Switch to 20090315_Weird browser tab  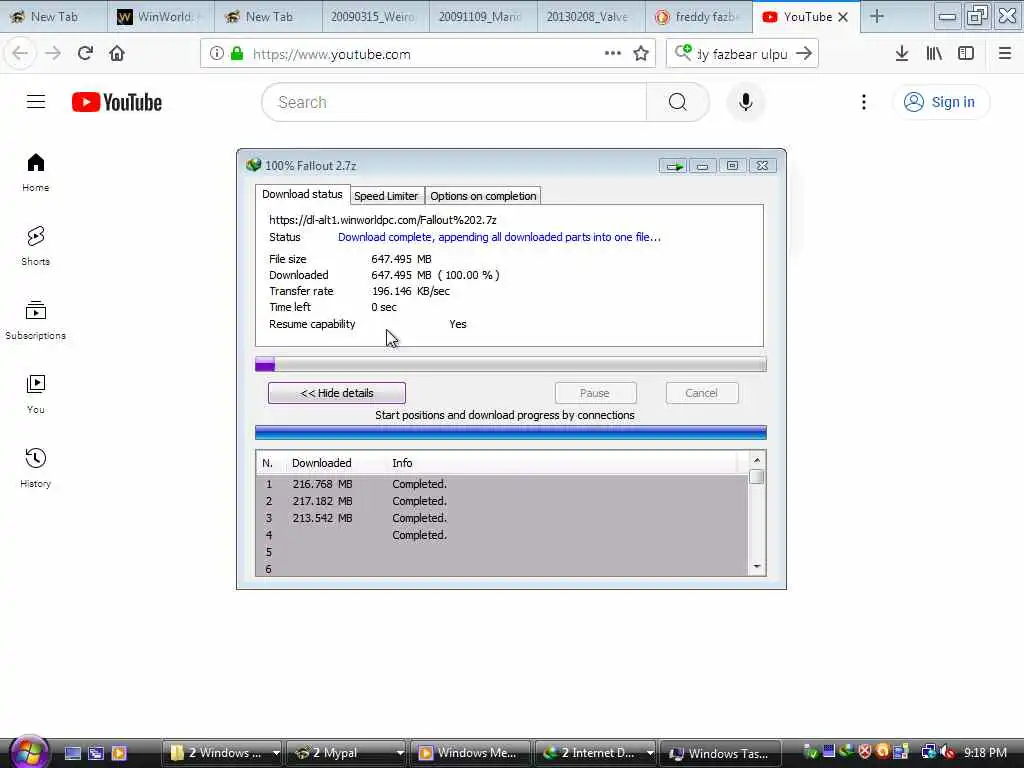(376, 17)
